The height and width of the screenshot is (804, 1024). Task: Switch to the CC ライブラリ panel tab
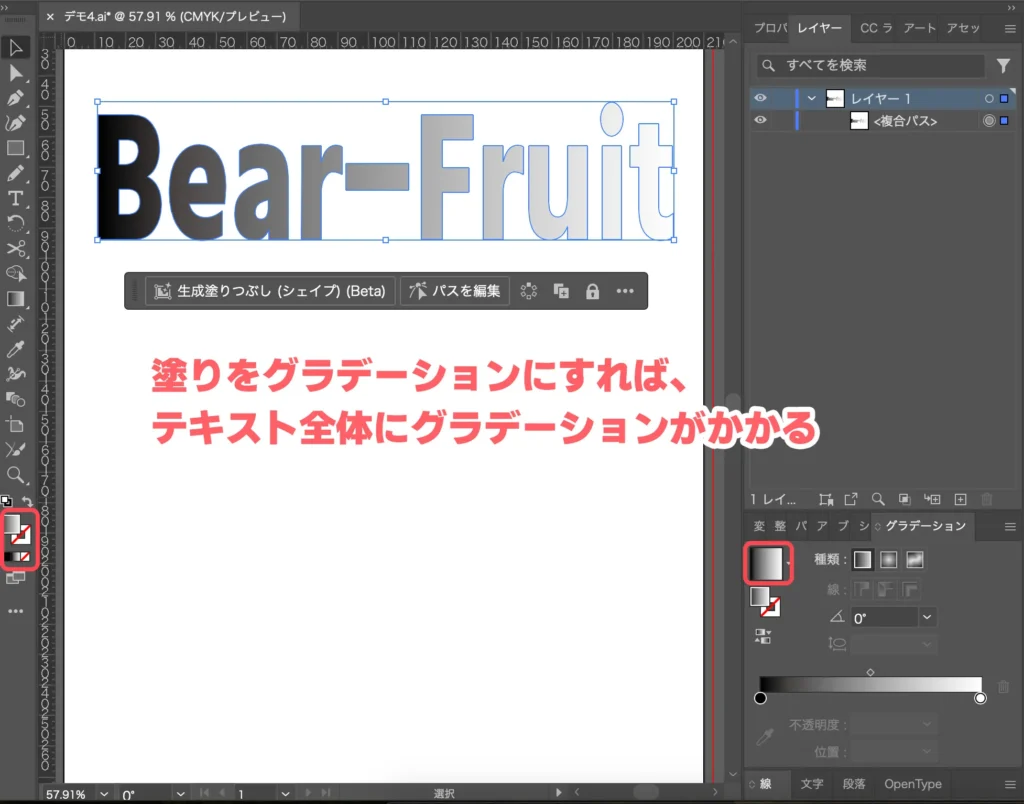coord(875,28)
